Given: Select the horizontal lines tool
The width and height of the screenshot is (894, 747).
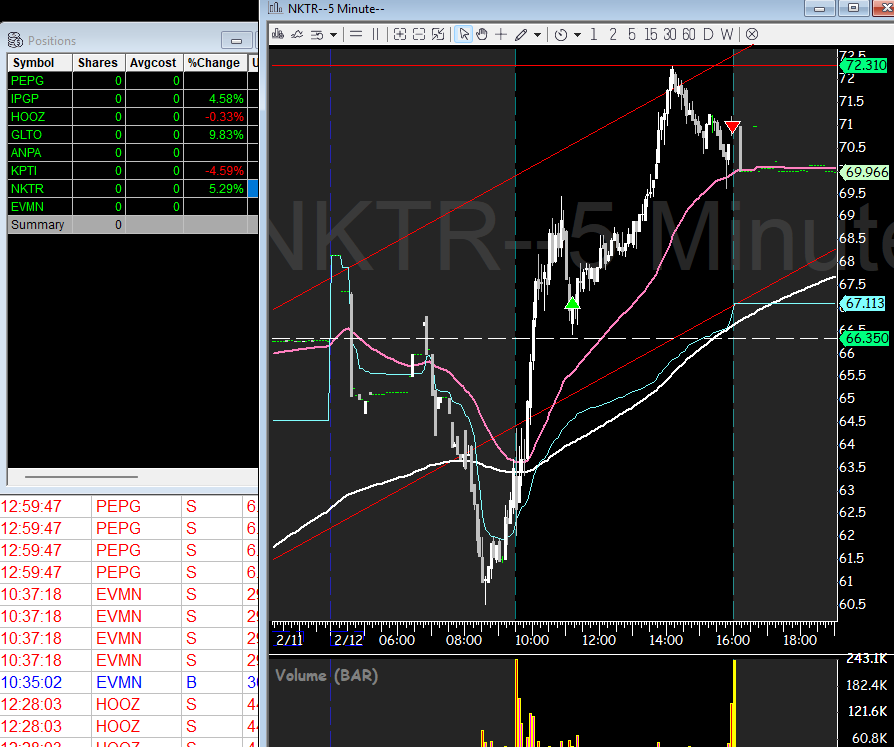Looking at the screenshot, I should 356,35.
